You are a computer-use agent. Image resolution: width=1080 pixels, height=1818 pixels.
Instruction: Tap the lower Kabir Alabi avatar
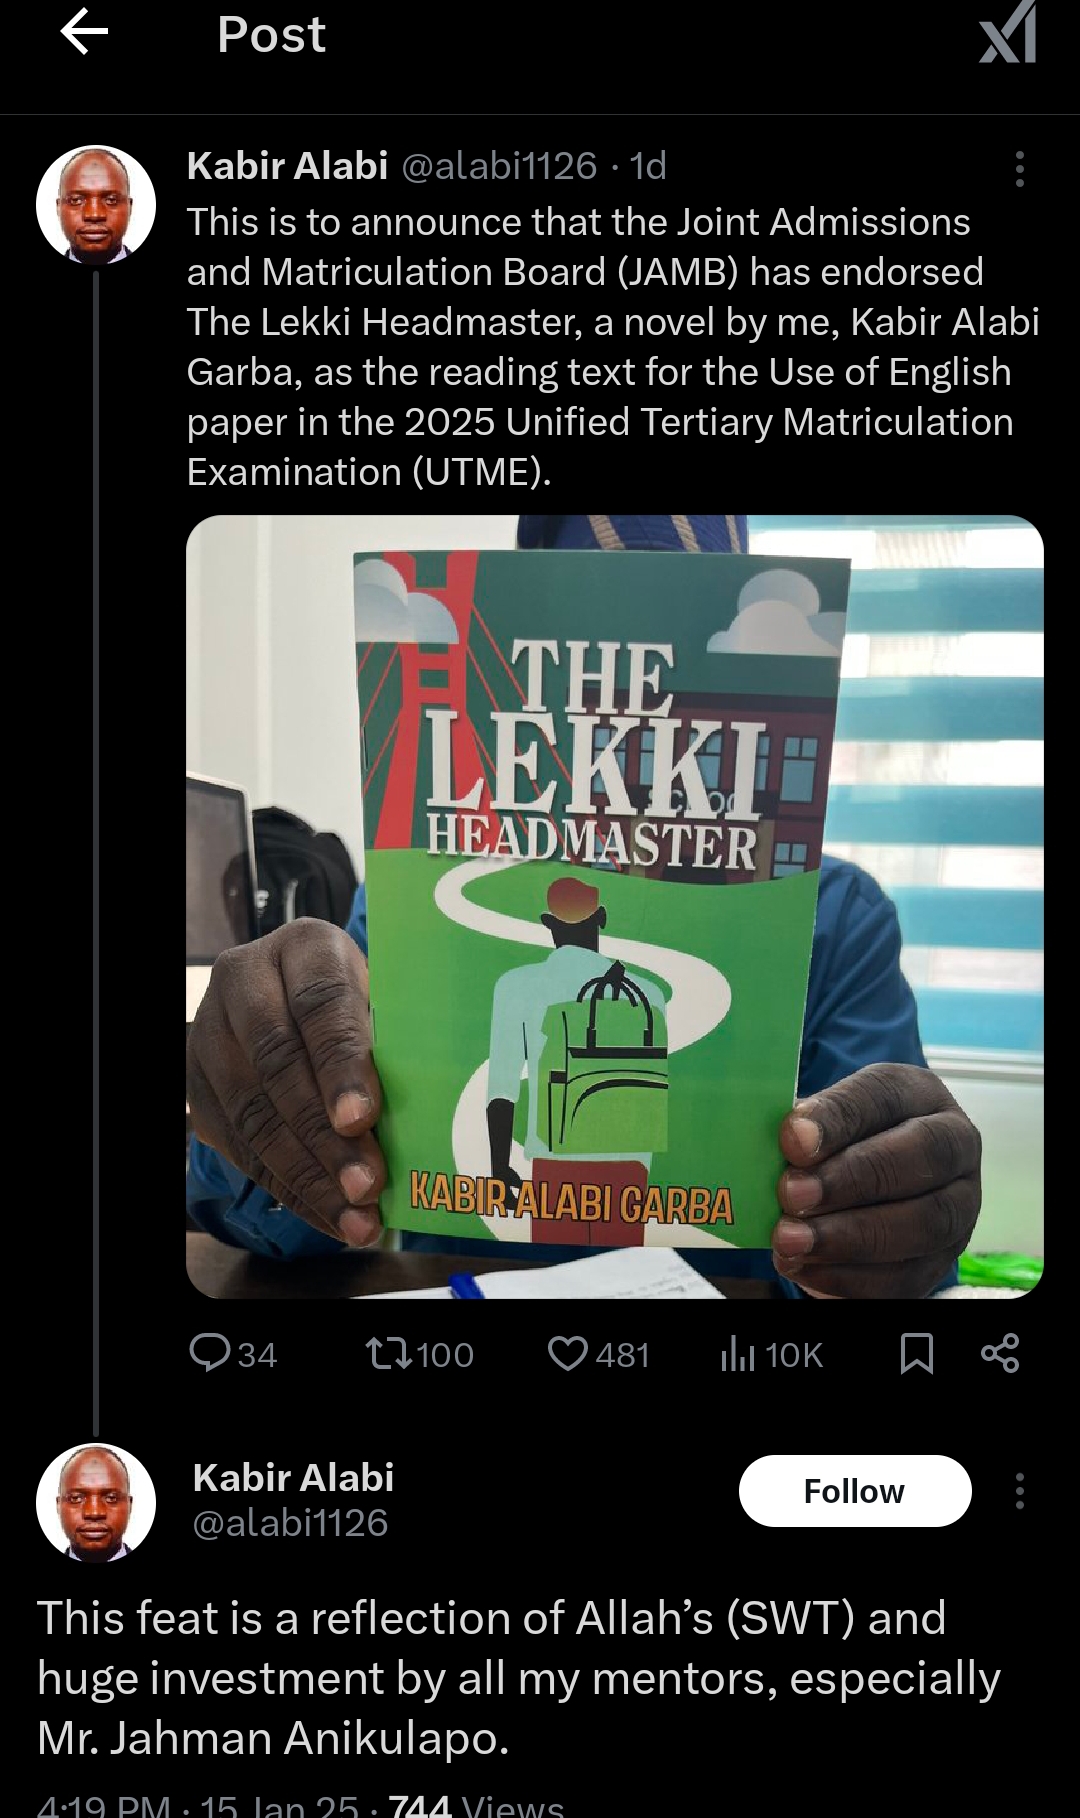(x=96, y=1502)
